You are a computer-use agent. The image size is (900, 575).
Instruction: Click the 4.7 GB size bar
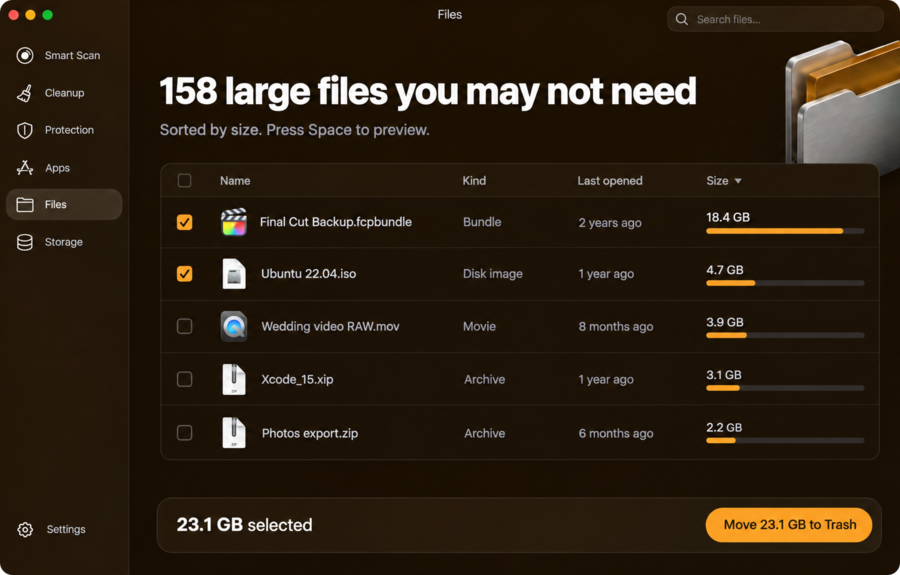coord(785,283)
